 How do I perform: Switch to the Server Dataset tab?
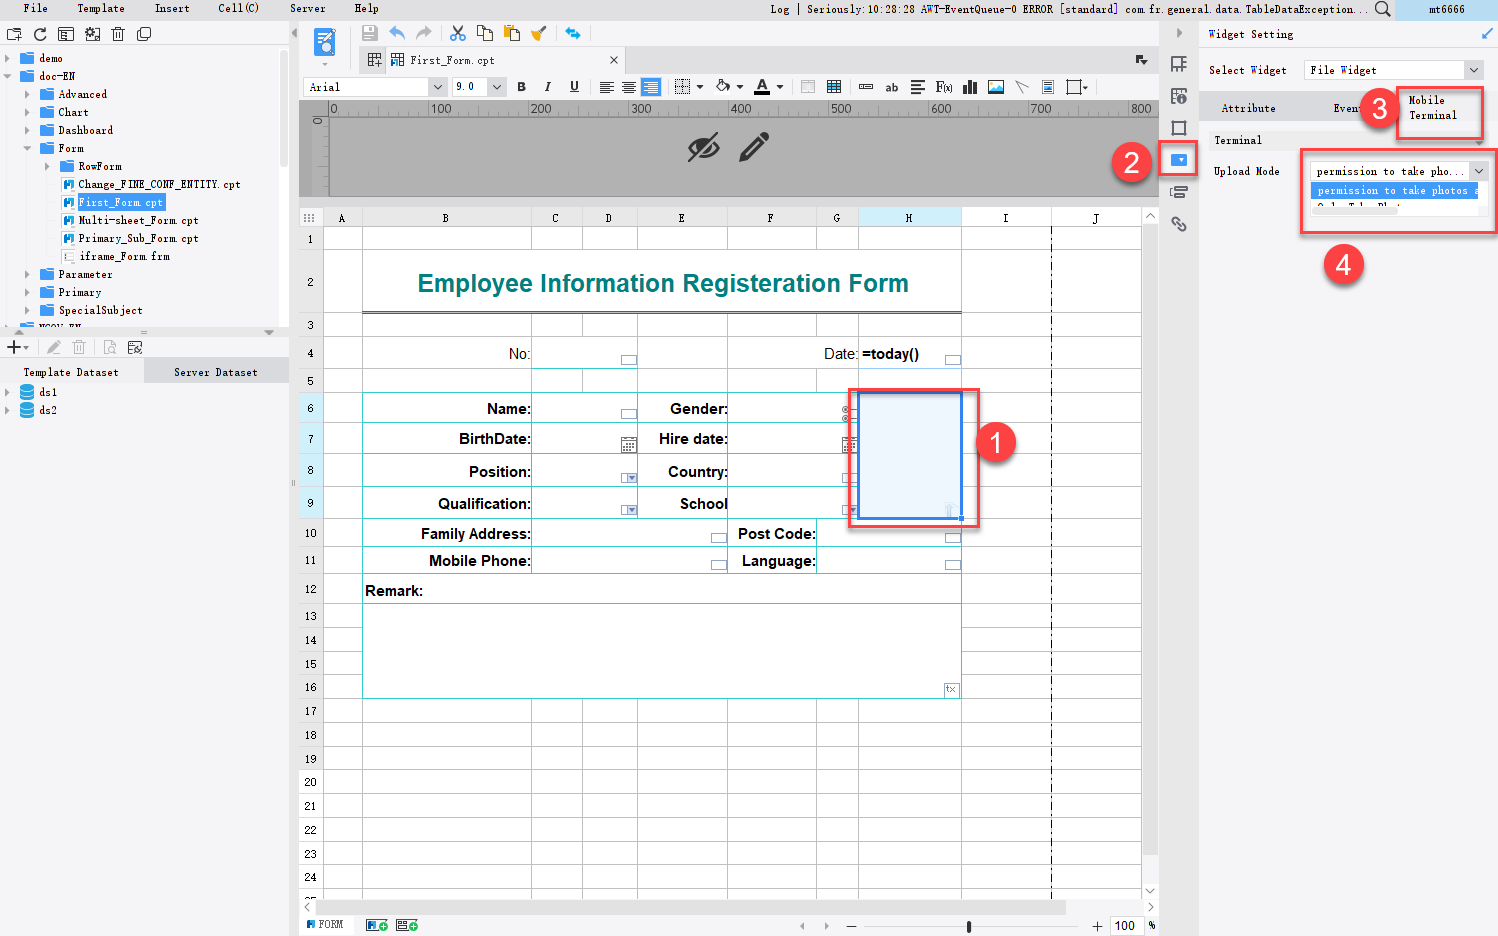(x=216, y=372)
